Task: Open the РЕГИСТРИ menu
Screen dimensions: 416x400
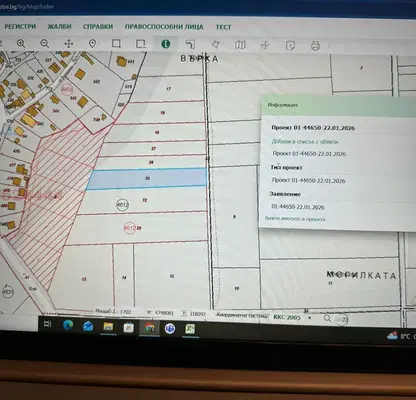Action: [20, 26]
